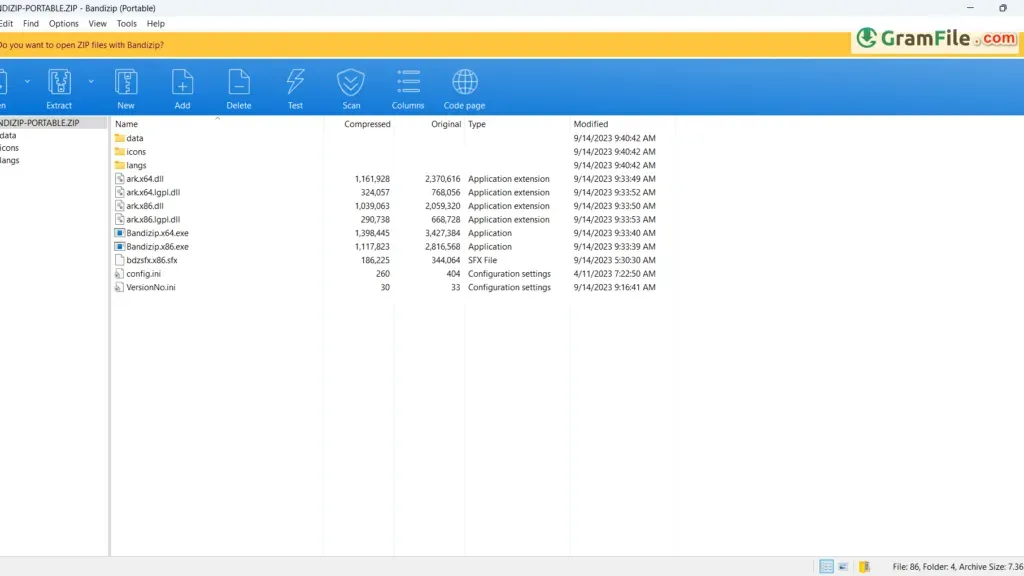Sort by the Type column header
Viewport: 1024px width, 576px height.
point(477,123)
